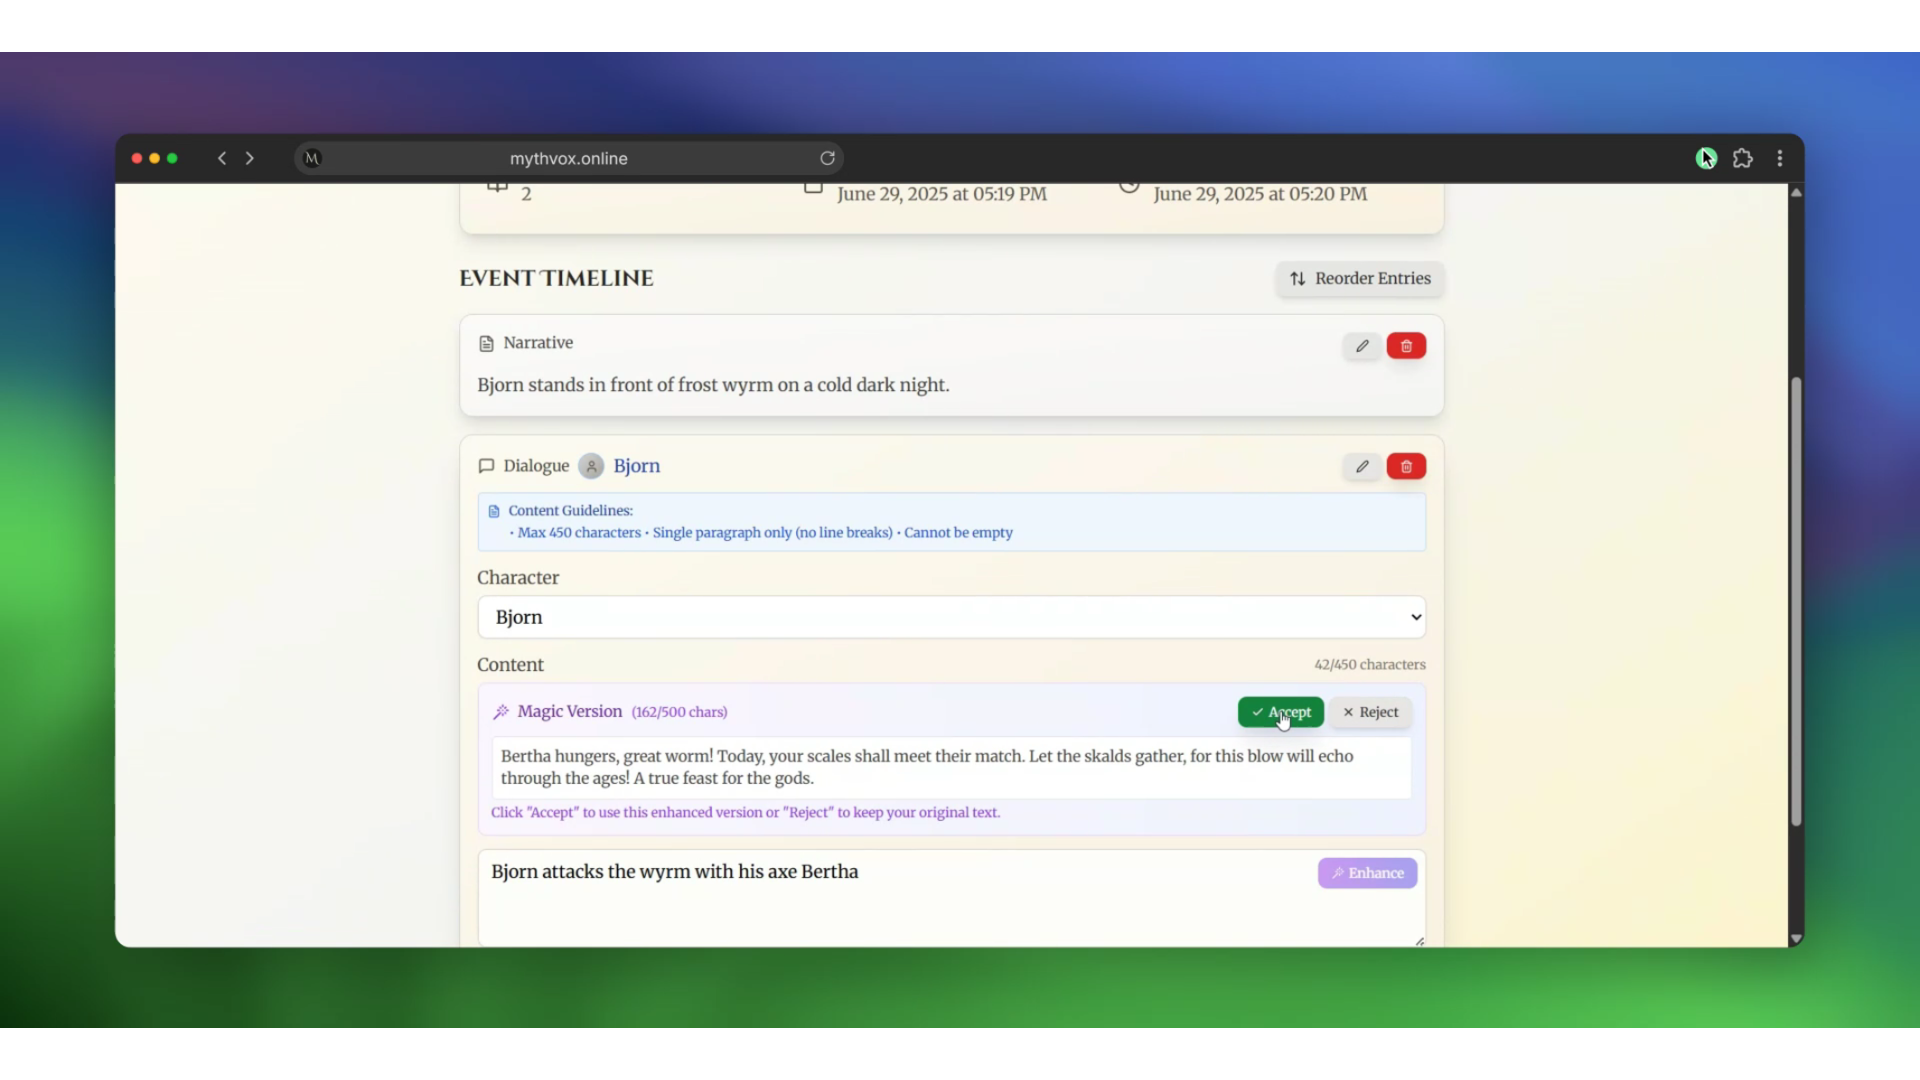Image resolution: width=1920 pixels, height=1080 pixels.
Task: Open the Character dropdown showing Bjorn
Action: 951,617
